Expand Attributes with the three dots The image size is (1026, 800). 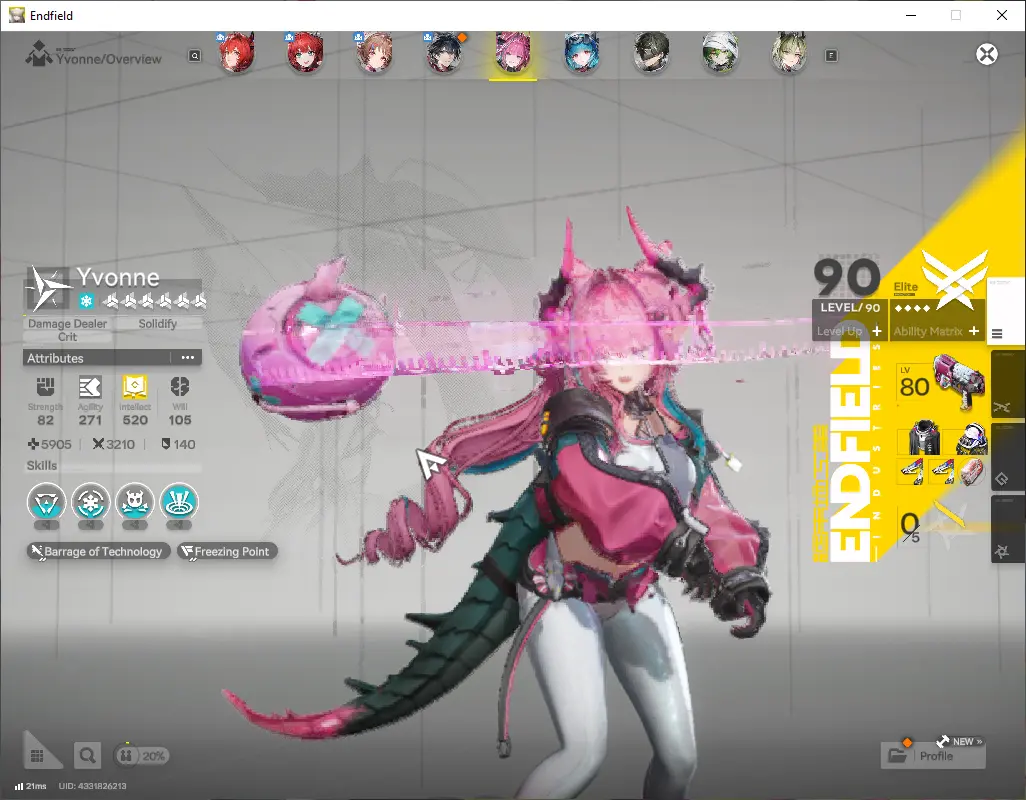pyautogui.click(x=188, y=358)
